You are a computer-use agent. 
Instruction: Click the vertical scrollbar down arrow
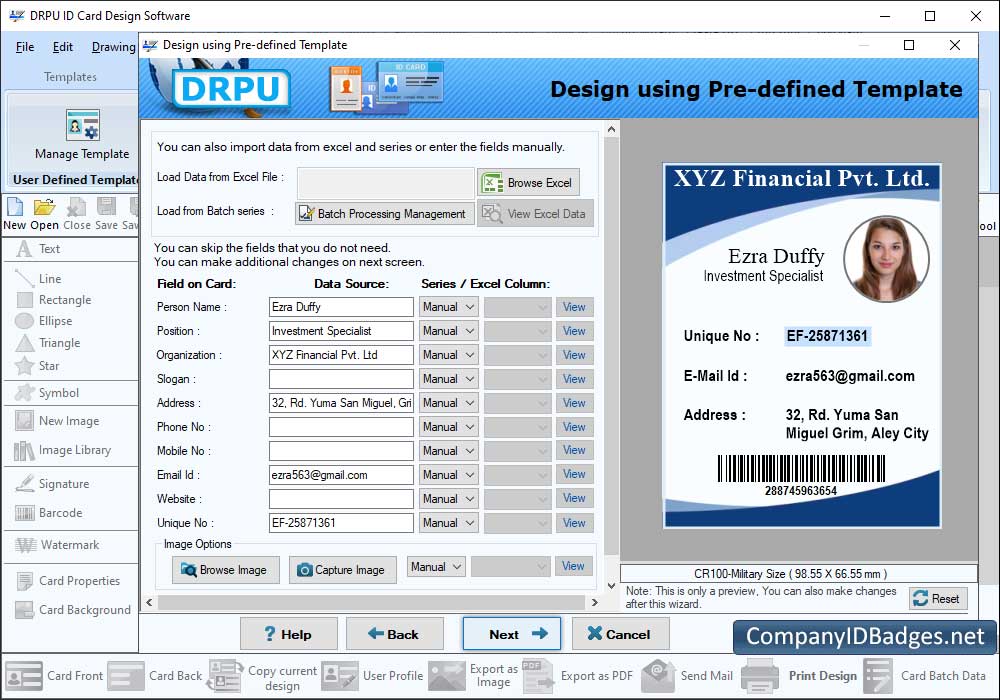[x=611, y=585]
